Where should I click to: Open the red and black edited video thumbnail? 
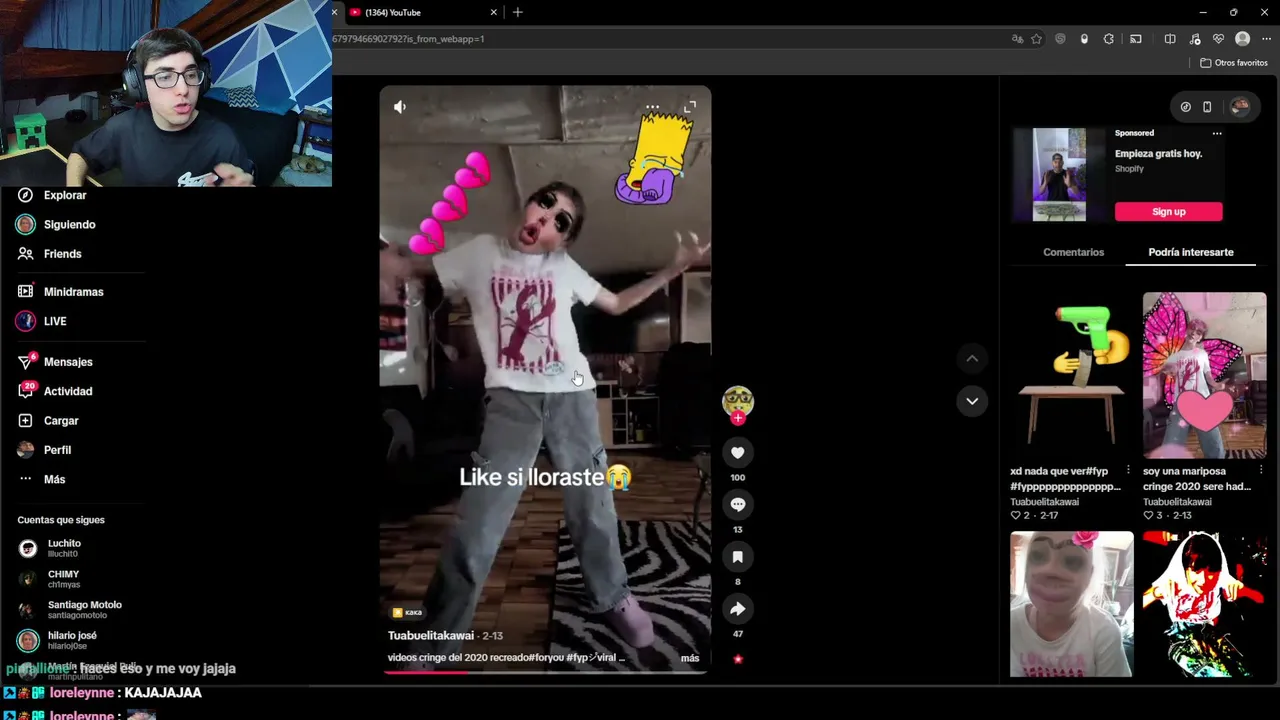pyautogui.click(x=1204, y=604)
